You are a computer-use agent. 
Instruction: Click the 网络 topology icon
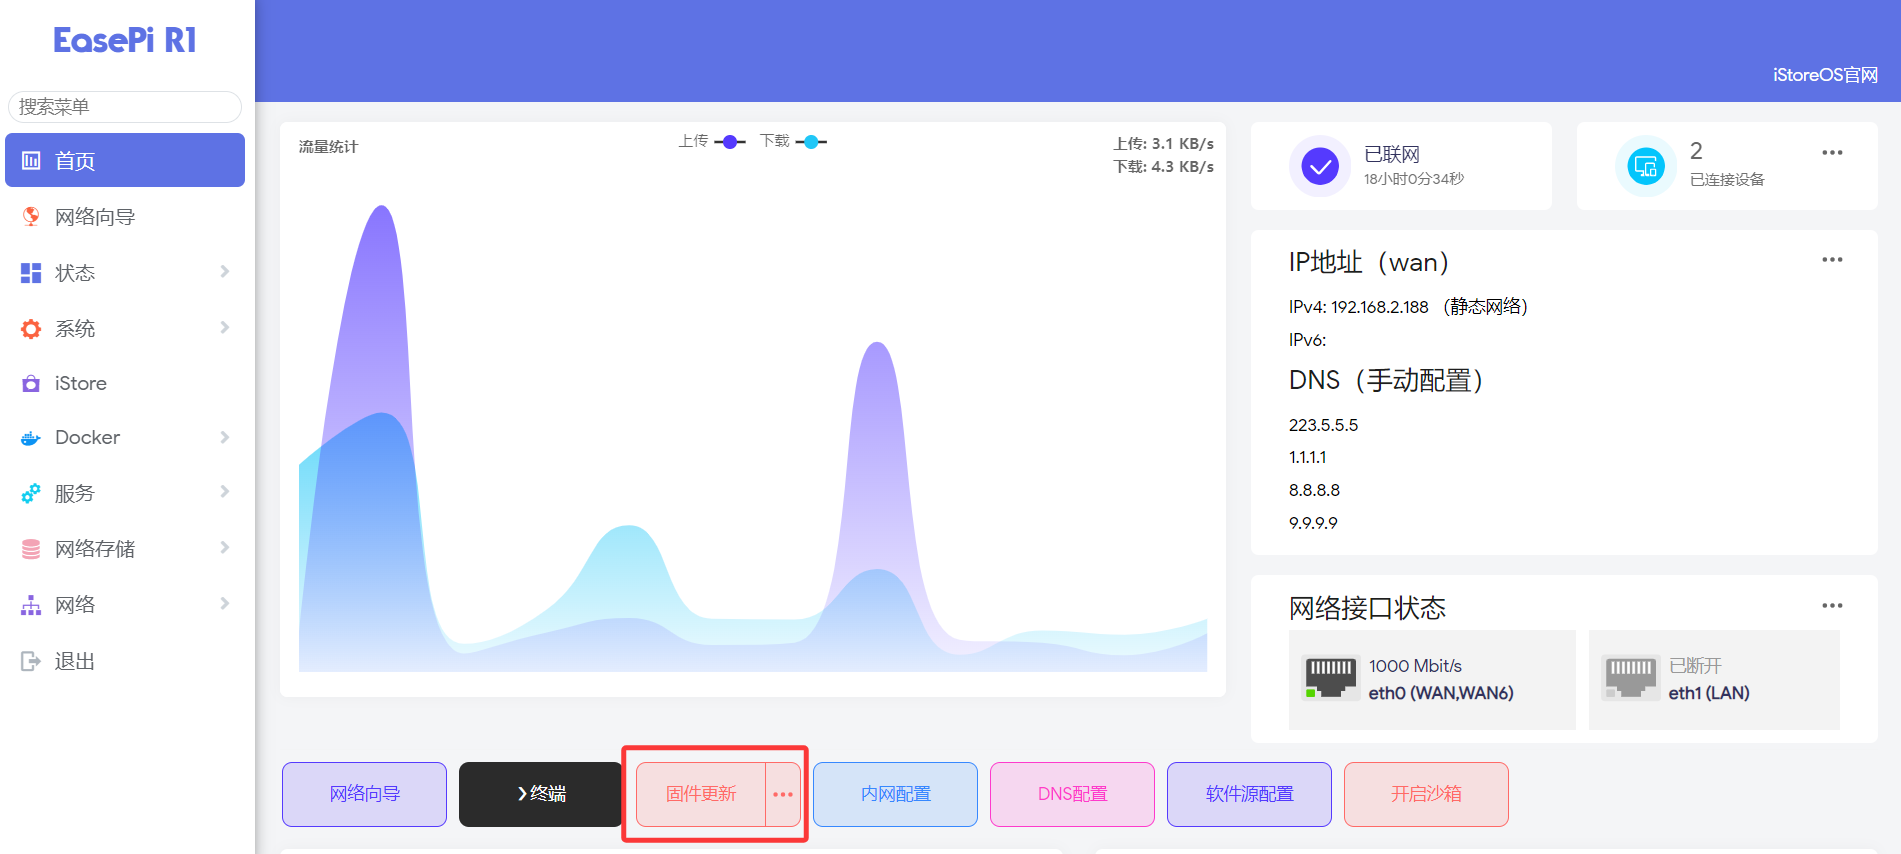(31, 605)
